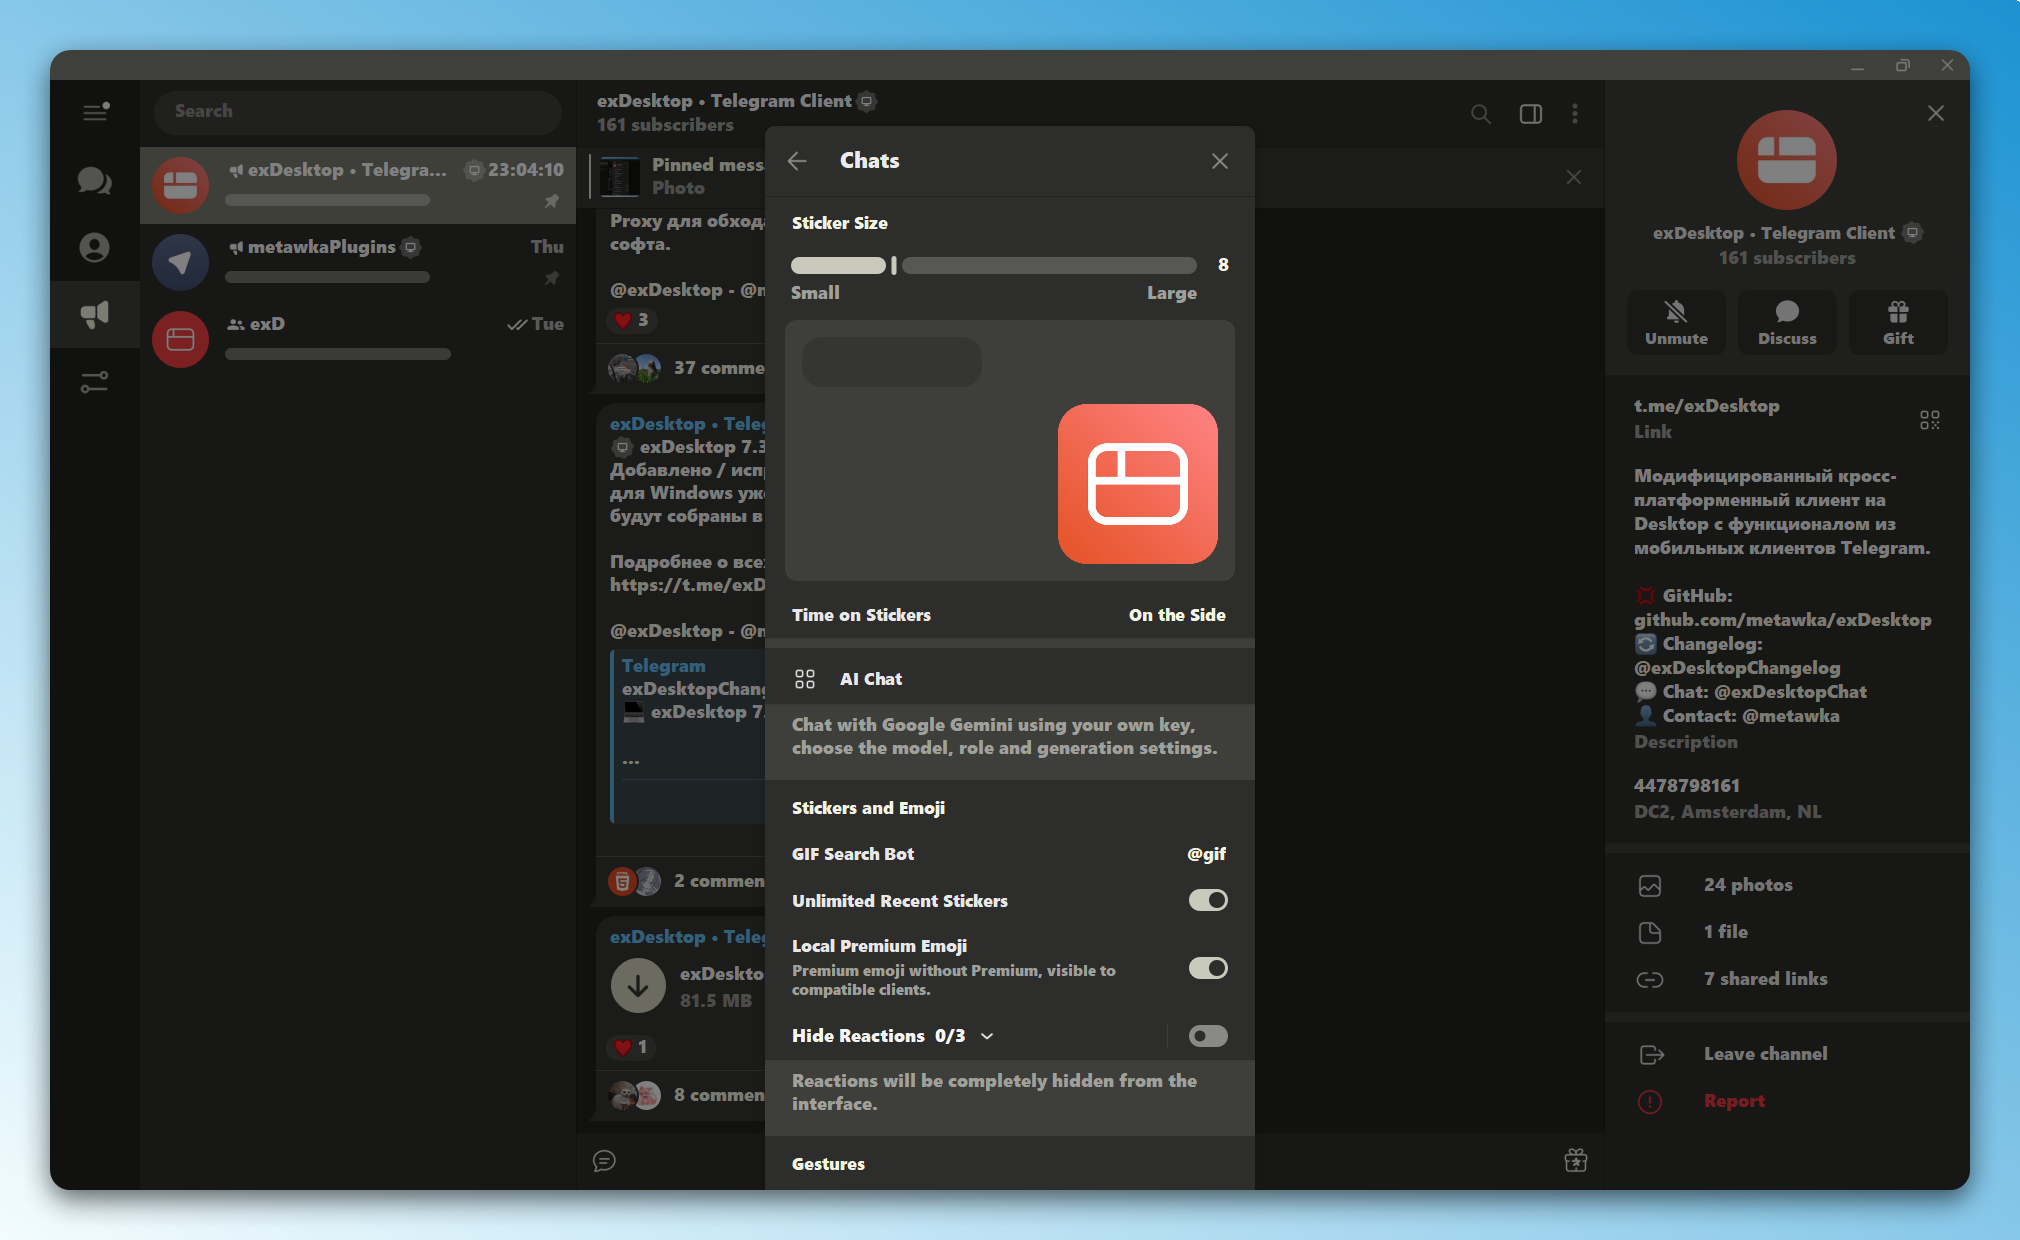Image resolution: width=2020 pixels, height=1240 pixels.
Task: Open the AI Chat settings entry
Action: [1009, 679]
